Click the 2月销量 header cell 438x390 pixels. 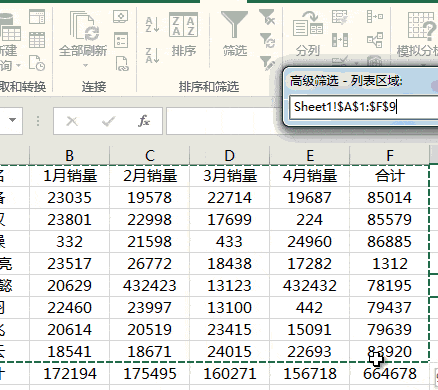149,176
